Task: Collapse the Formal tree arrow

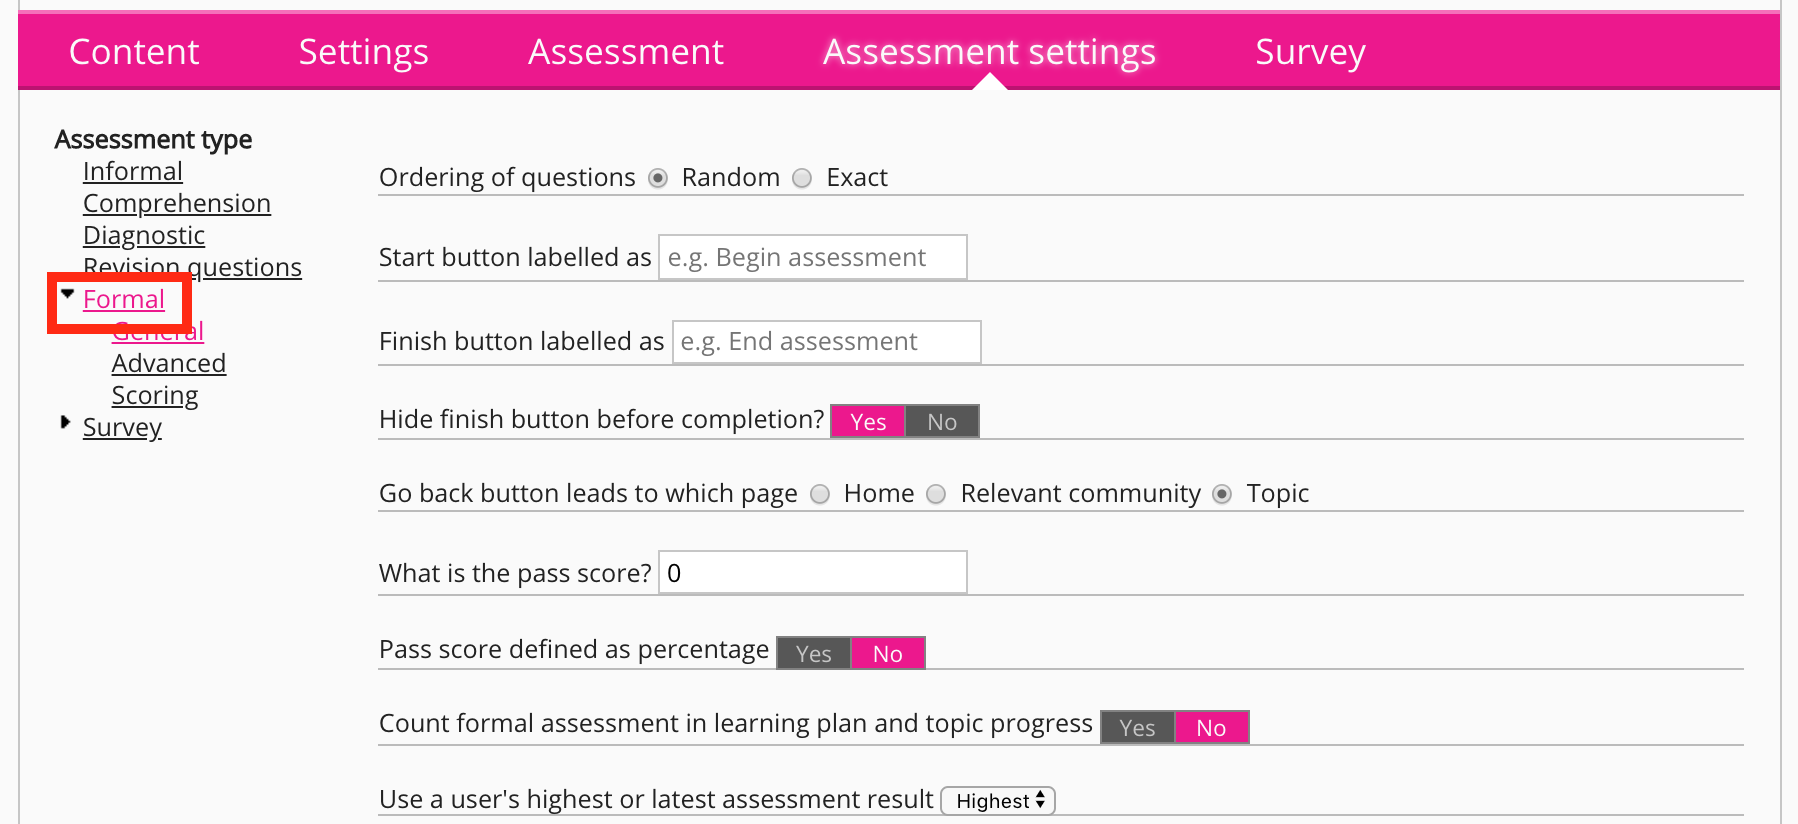Action: (67, 294)
